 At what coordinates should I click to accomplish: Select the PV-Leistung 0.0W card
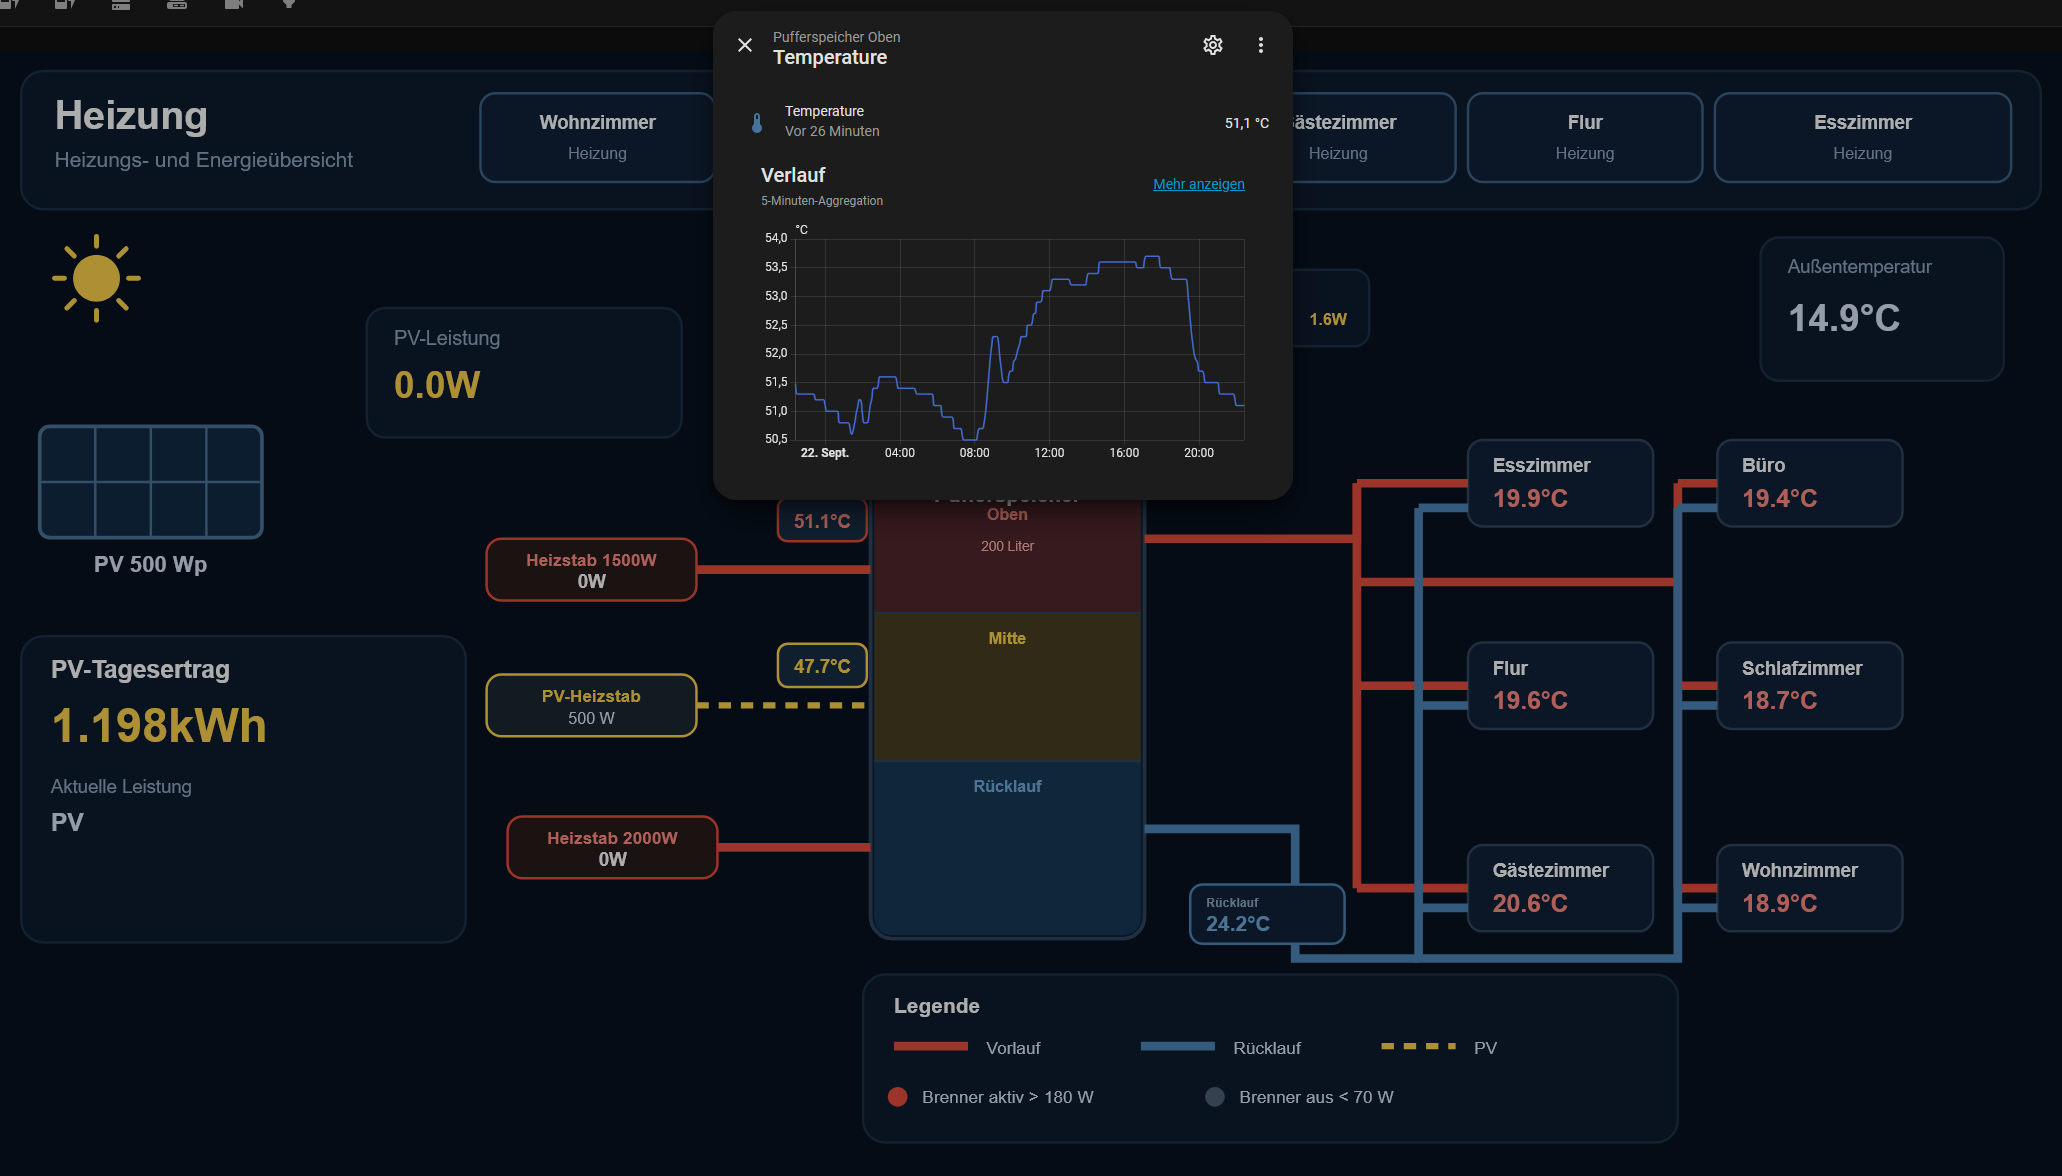tap(524, 372)
